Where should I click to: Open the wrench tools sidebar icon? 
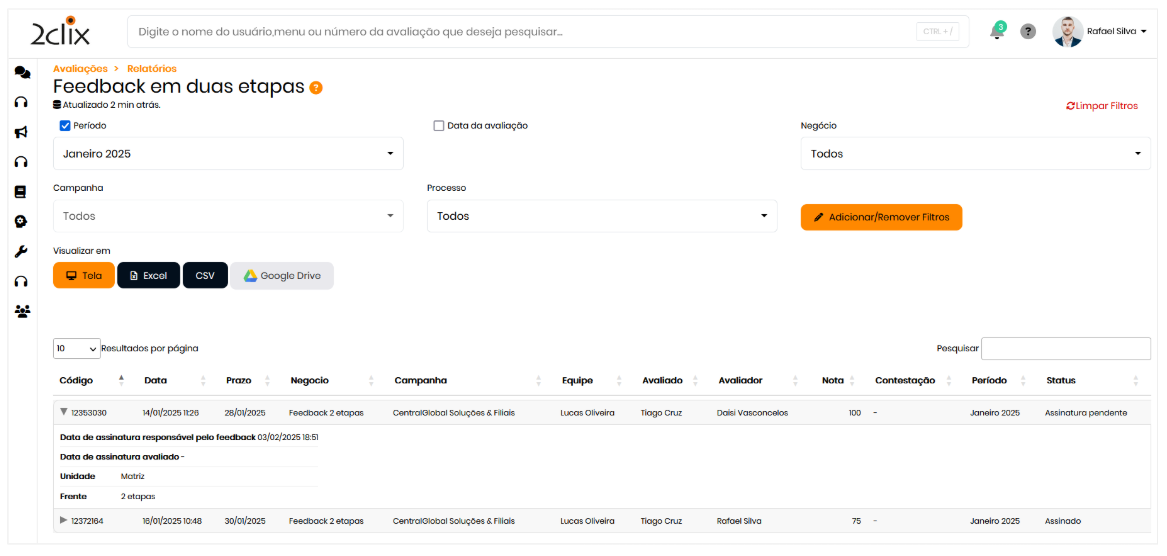click(21, 252)
